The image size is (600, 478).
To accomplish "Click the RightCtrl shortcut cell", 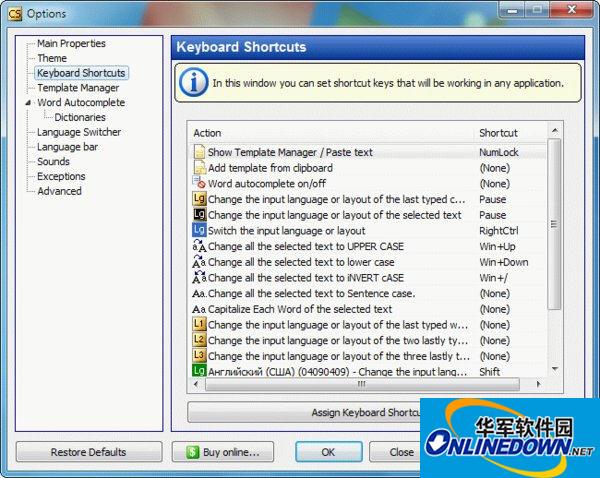I will 499,230.
